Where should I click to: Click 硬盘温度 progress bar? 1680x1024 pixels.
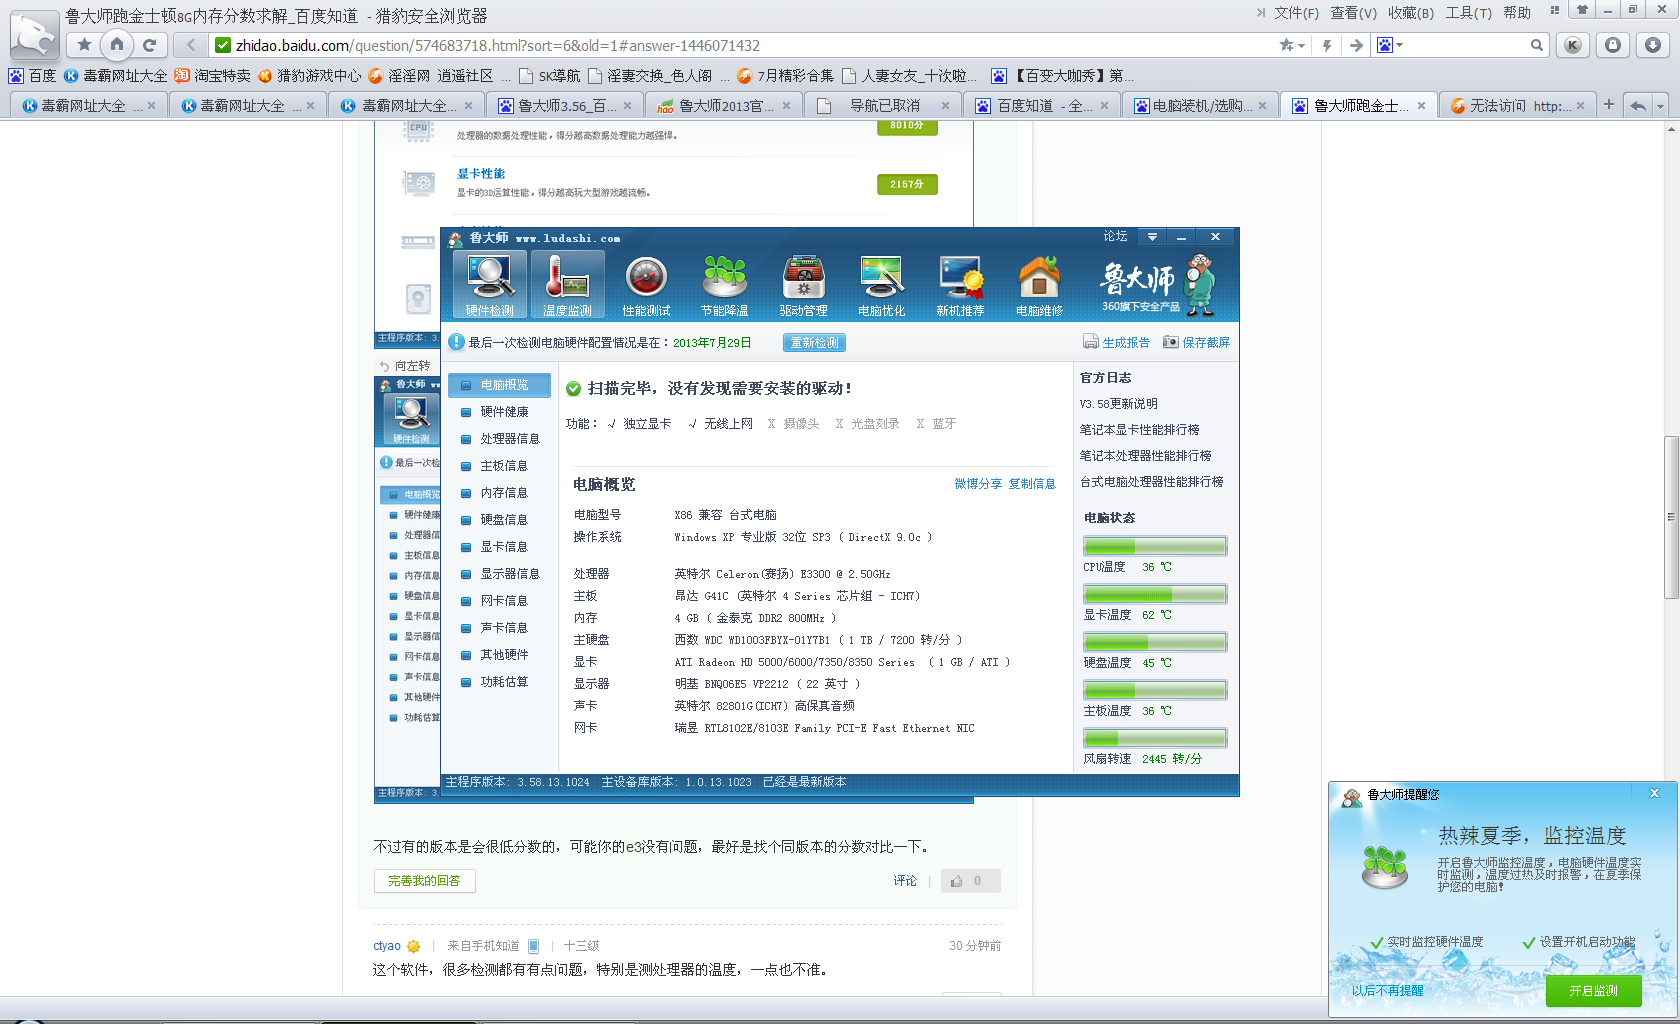[1155, 642]
